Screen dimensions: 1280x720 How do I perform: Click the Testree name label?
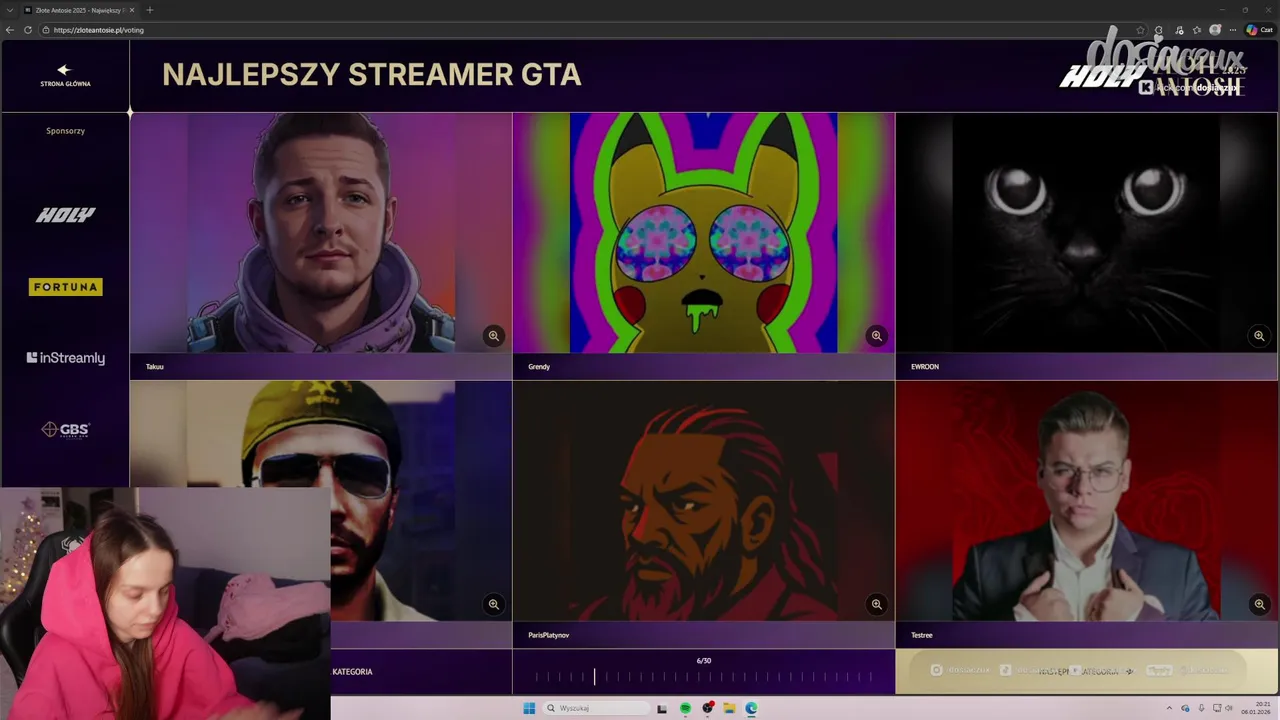pos(922,635)
